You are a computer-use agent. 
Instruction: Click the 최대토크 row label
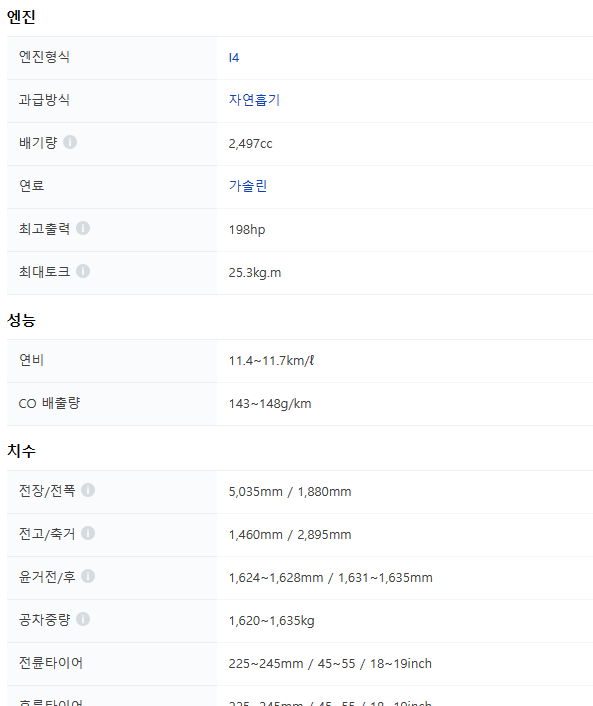coord(44,272)
